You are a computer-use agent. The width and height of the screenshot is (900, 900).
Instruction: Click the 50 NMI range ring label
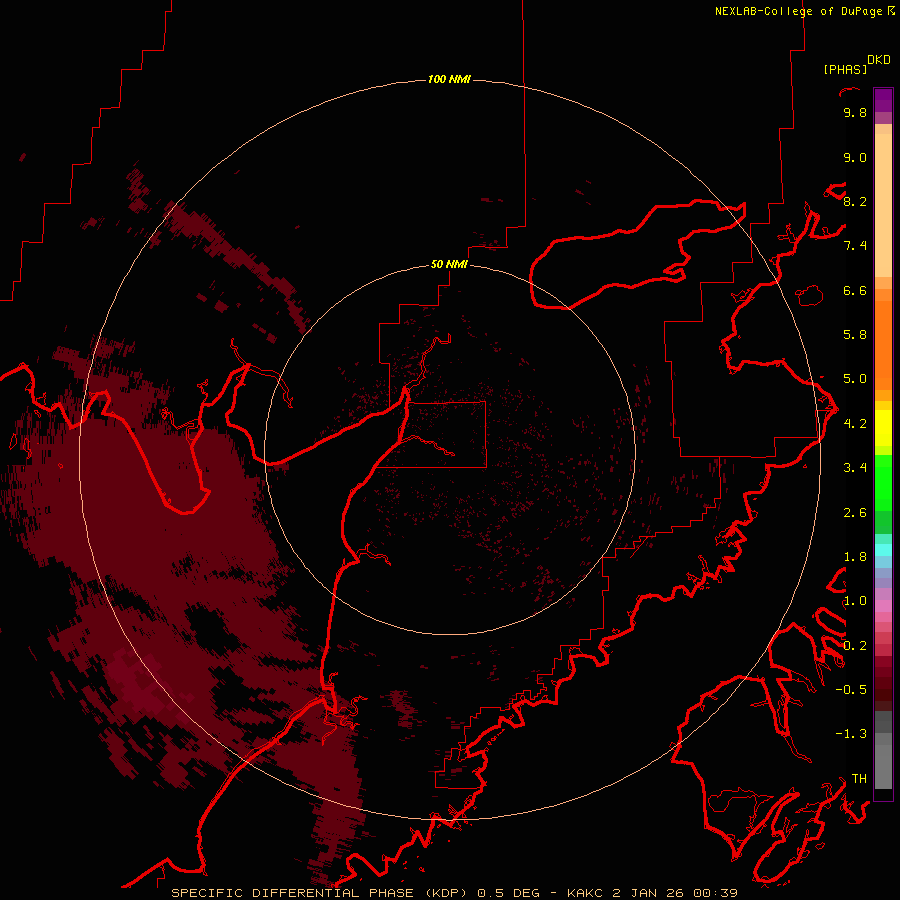coord(449,264)
